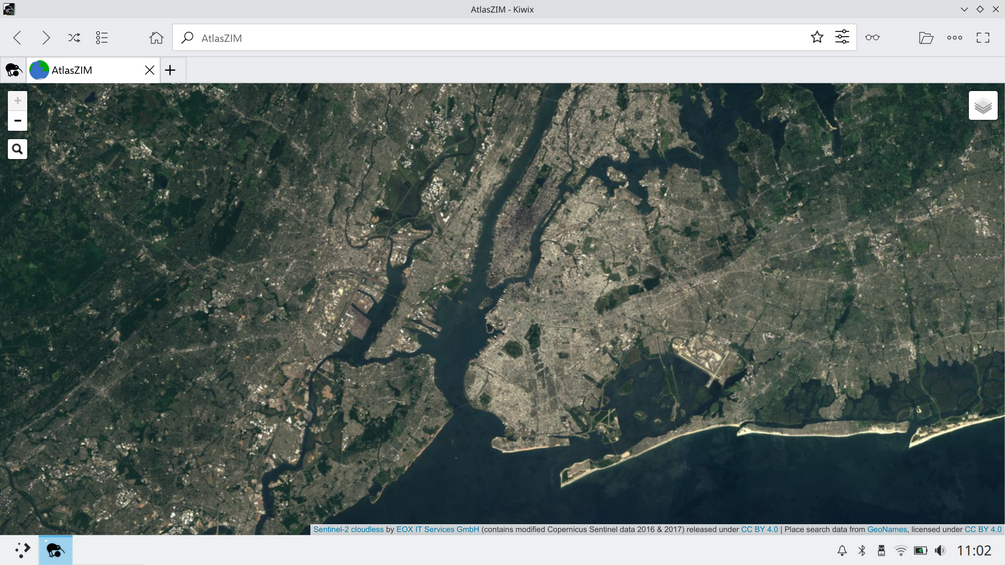This screenshot has width=1005, height=565.
Task: Open the three-dots more options menu
Action: pyautogui.click(x=954, y=38)
